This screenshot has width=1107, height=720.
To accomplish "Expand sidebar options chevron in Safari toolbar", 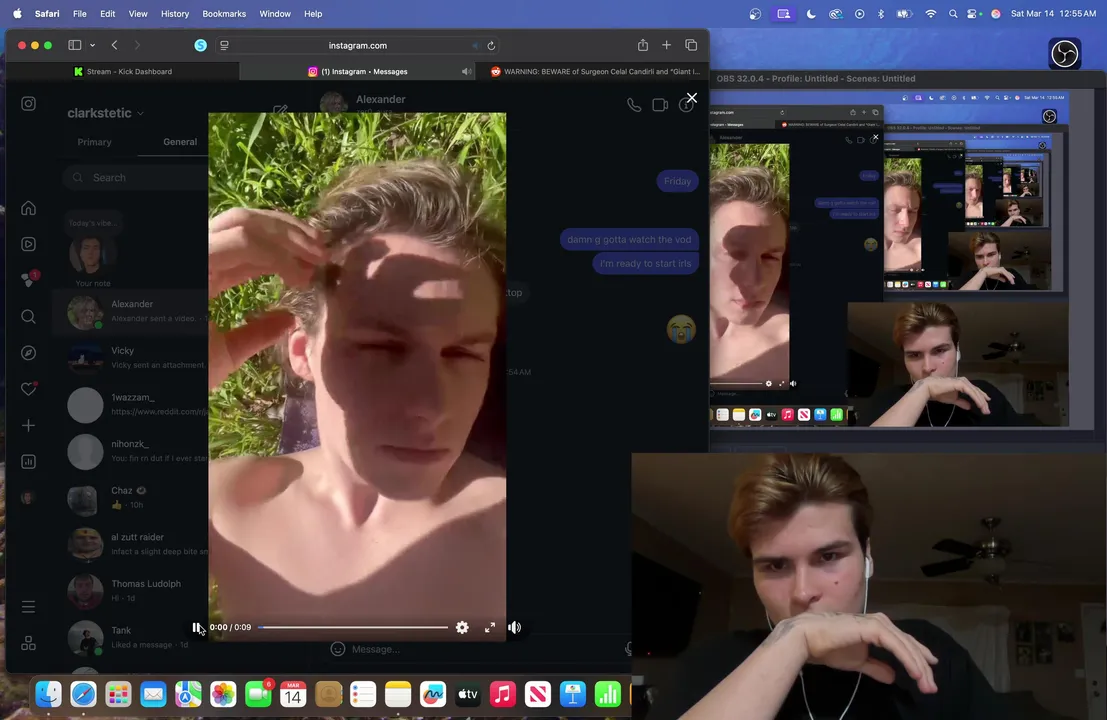I will pyautogui.click(x=92, y=45).
